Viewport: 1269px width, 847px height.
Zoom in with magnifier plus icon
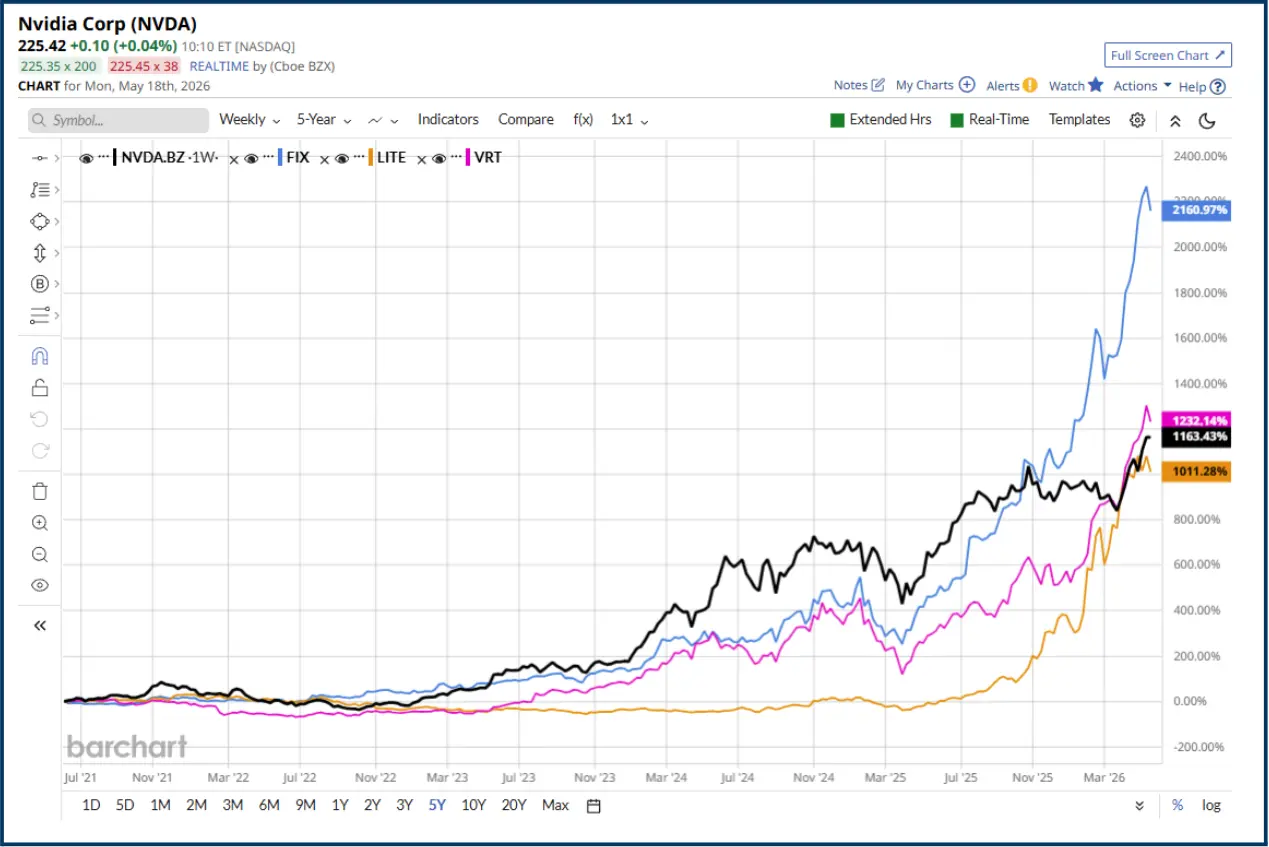coord(40,522)
